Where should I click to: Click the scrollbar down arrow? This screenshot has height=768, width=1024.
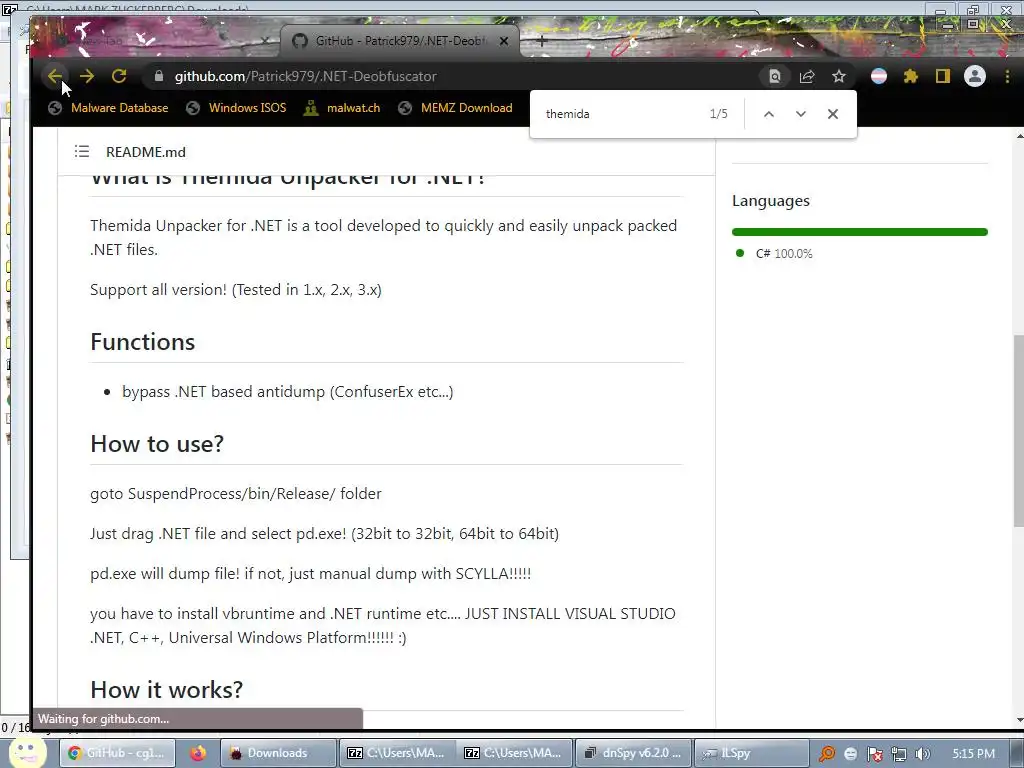point(1019,720)
